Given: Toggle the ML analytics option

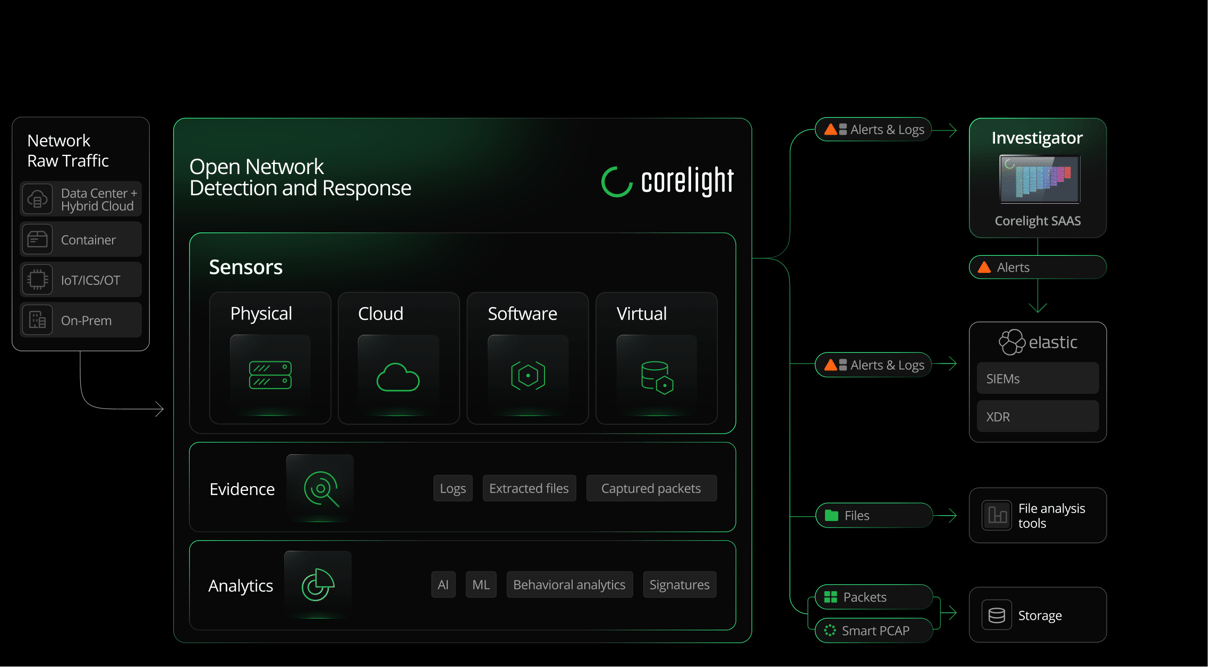Looking at the screenshot, I should coord(480,584).
